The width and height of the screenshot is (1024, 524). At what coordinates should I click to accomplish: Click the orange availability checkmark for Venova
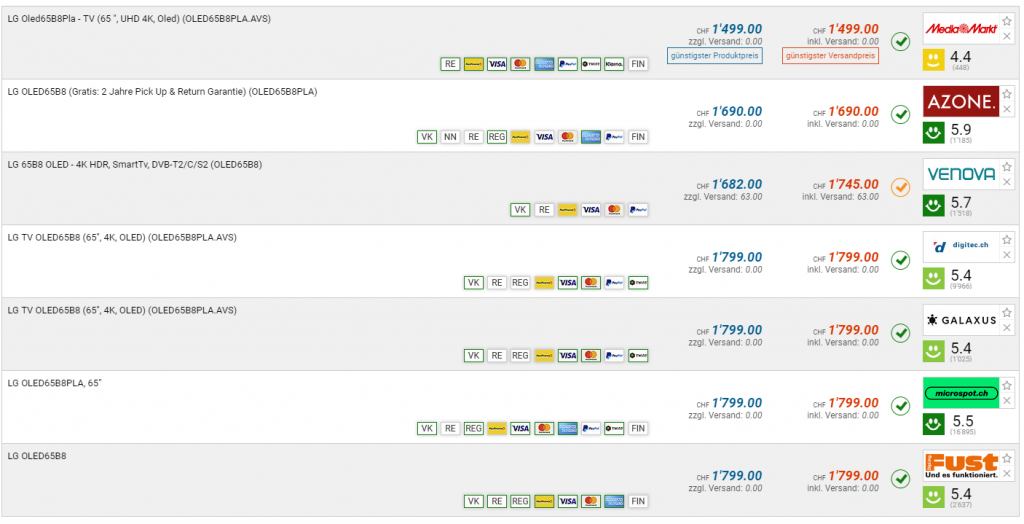tap(900, 187)
